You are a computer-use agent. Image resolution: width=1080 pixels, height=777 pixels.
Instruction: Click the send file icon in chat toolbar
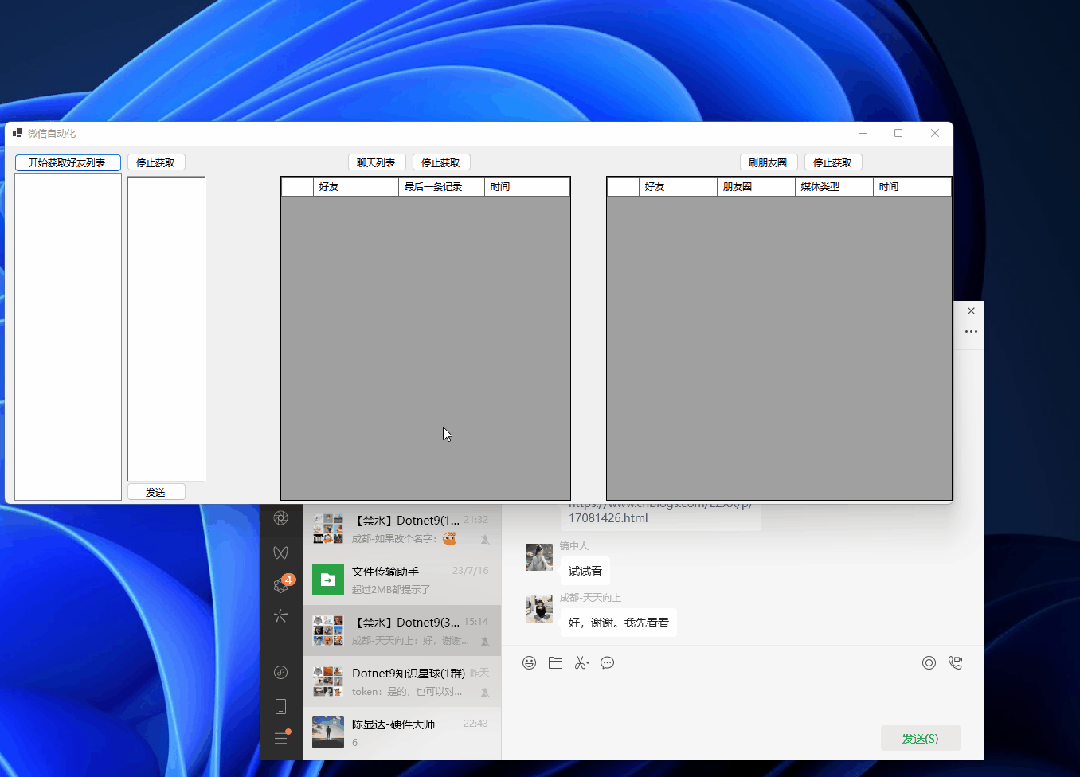coord(555,662)
